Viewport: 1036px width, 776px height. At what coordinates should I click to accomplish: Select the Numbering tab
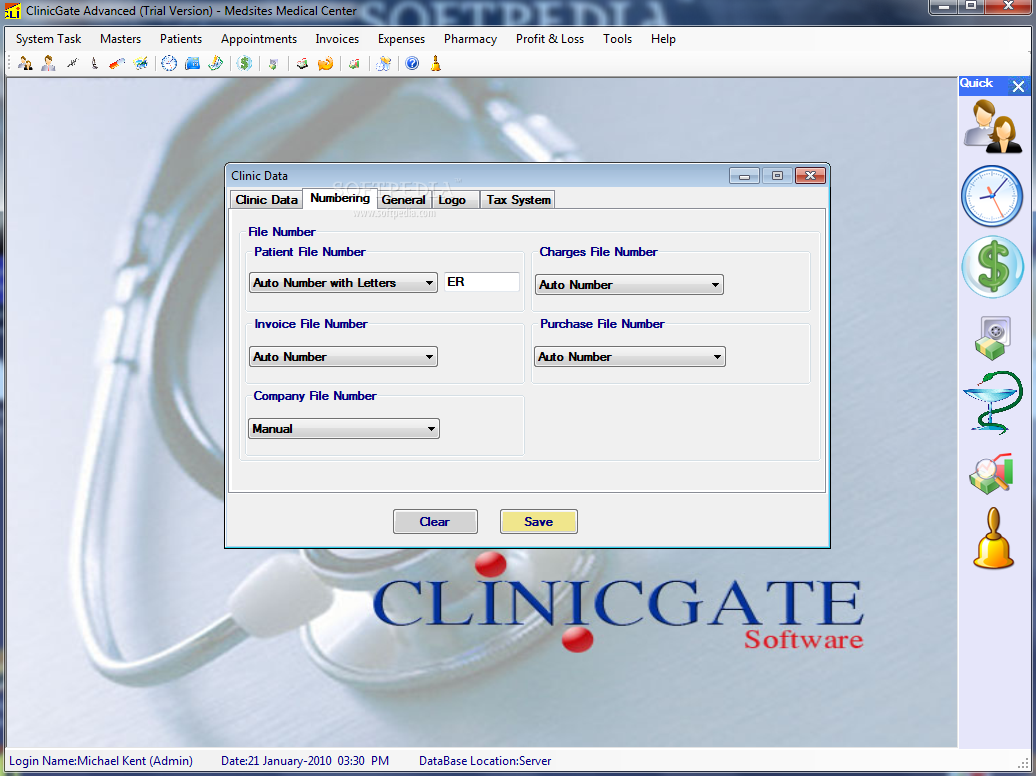(x=340, y=198)
